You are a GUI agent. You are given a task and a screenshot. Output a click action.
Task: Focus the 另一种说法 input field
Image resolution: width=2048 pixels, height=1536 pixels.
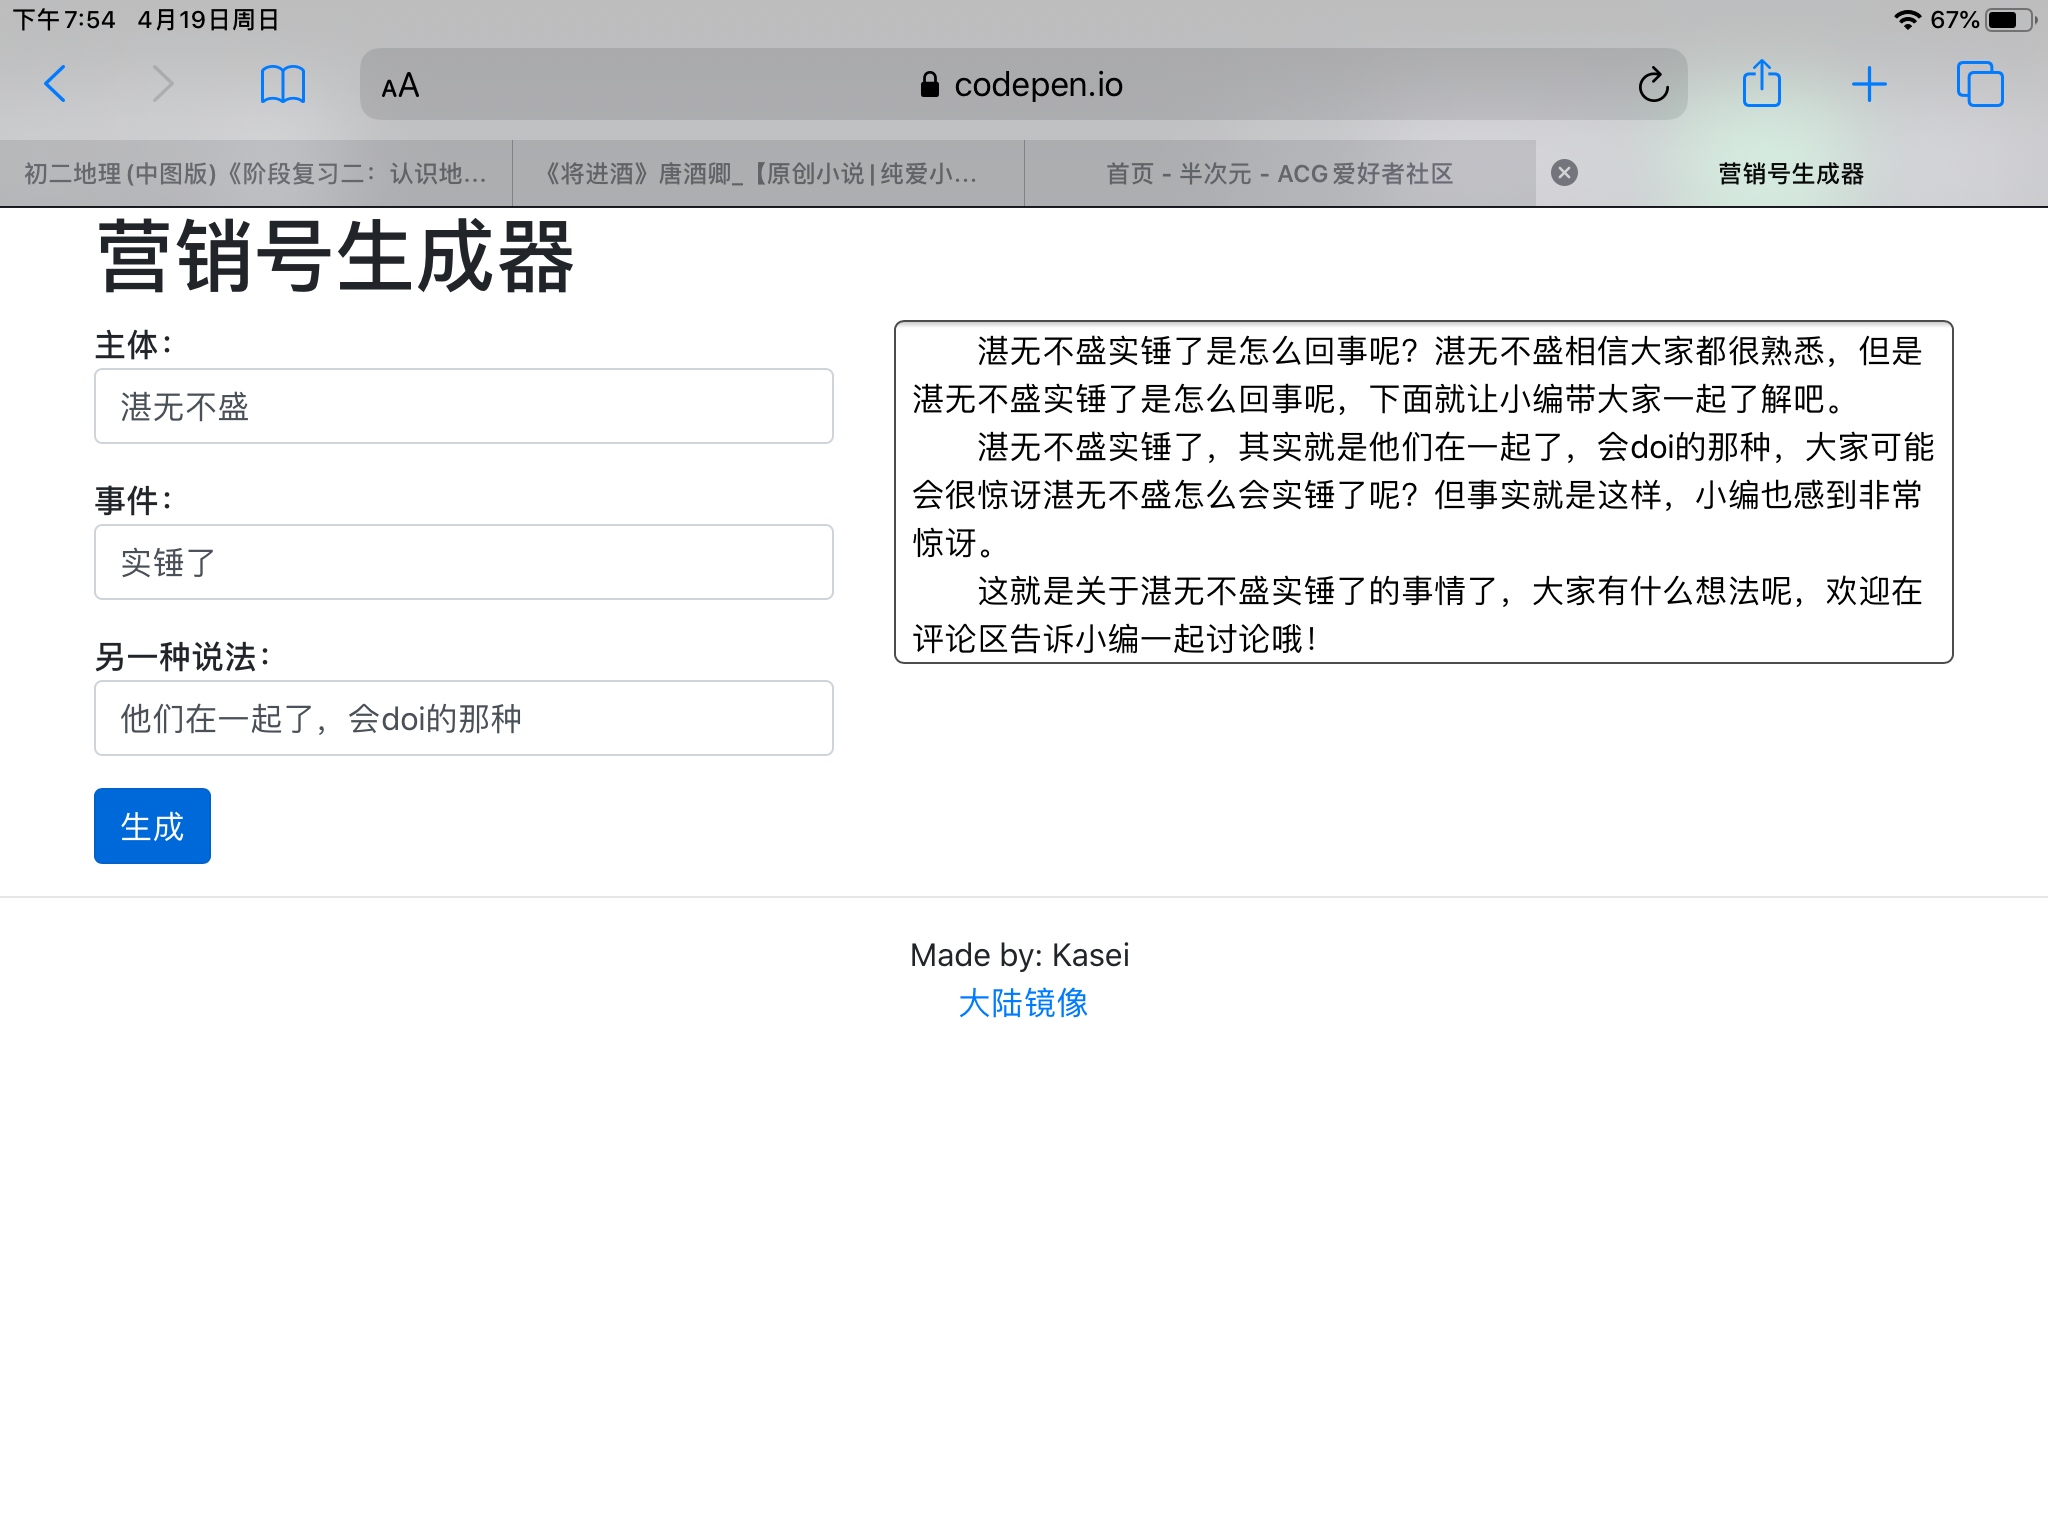click(464, 718)
